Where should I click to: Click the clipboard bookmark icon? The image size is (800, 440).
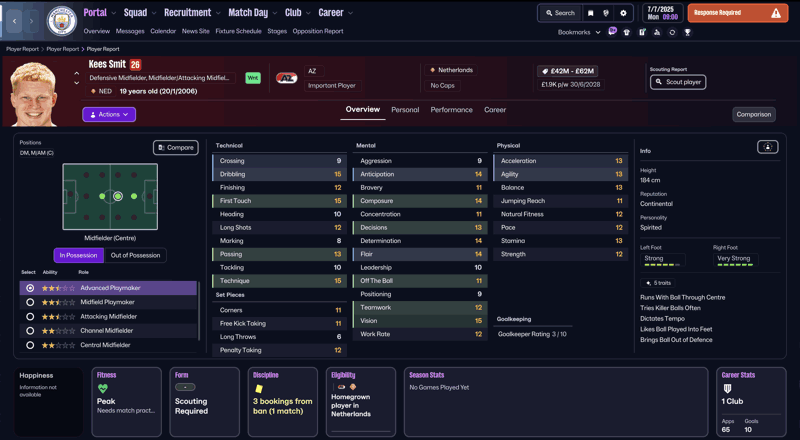[x=642, y=32]
